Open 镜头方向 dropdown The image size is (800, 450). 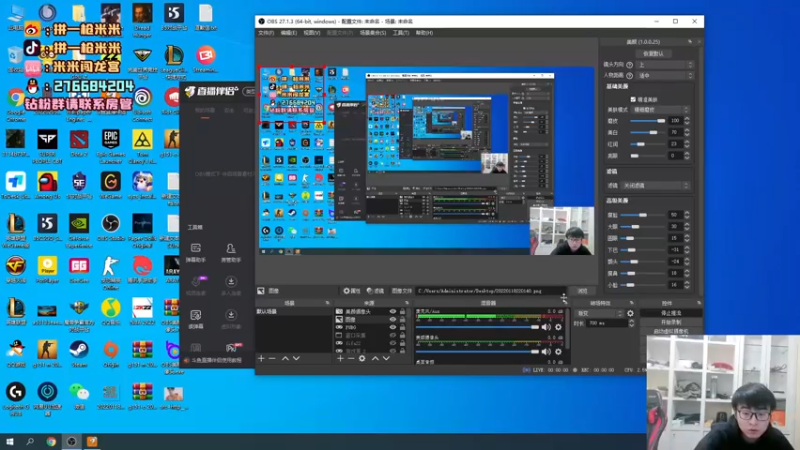(x=665, y=65)
